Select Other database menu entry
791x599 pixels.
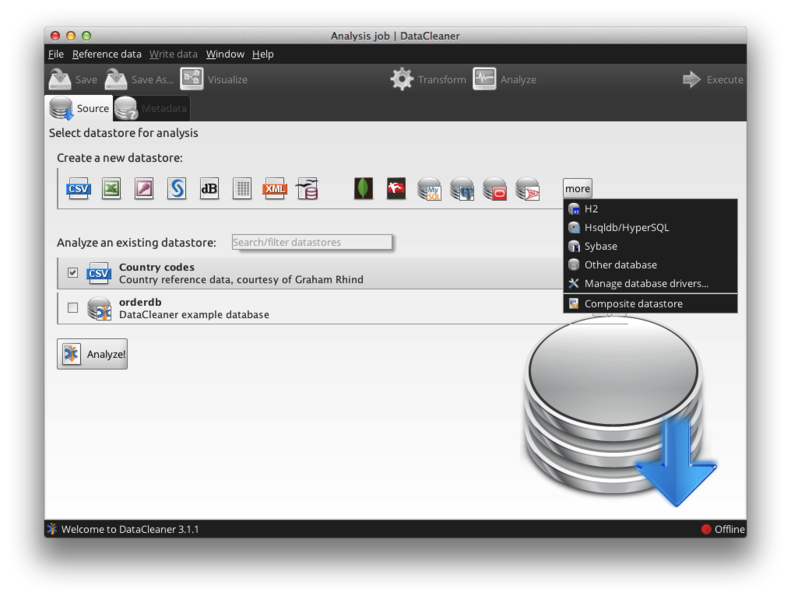click(x=650, y=265)
